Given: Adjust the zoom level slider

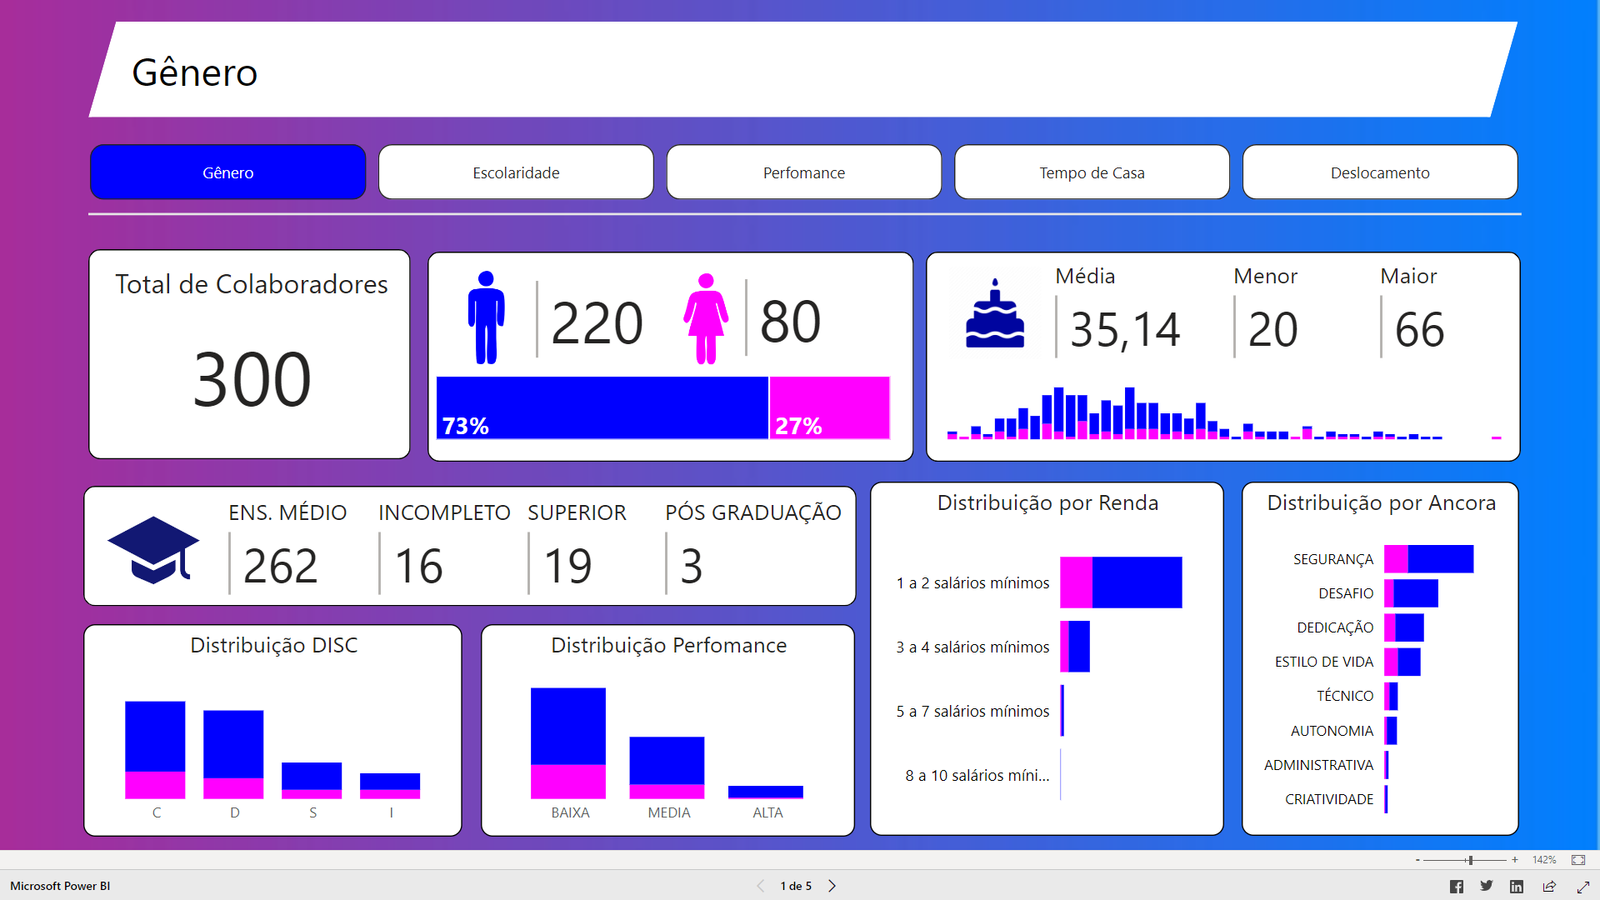Looking at the screenshot, I should 1470,858.
